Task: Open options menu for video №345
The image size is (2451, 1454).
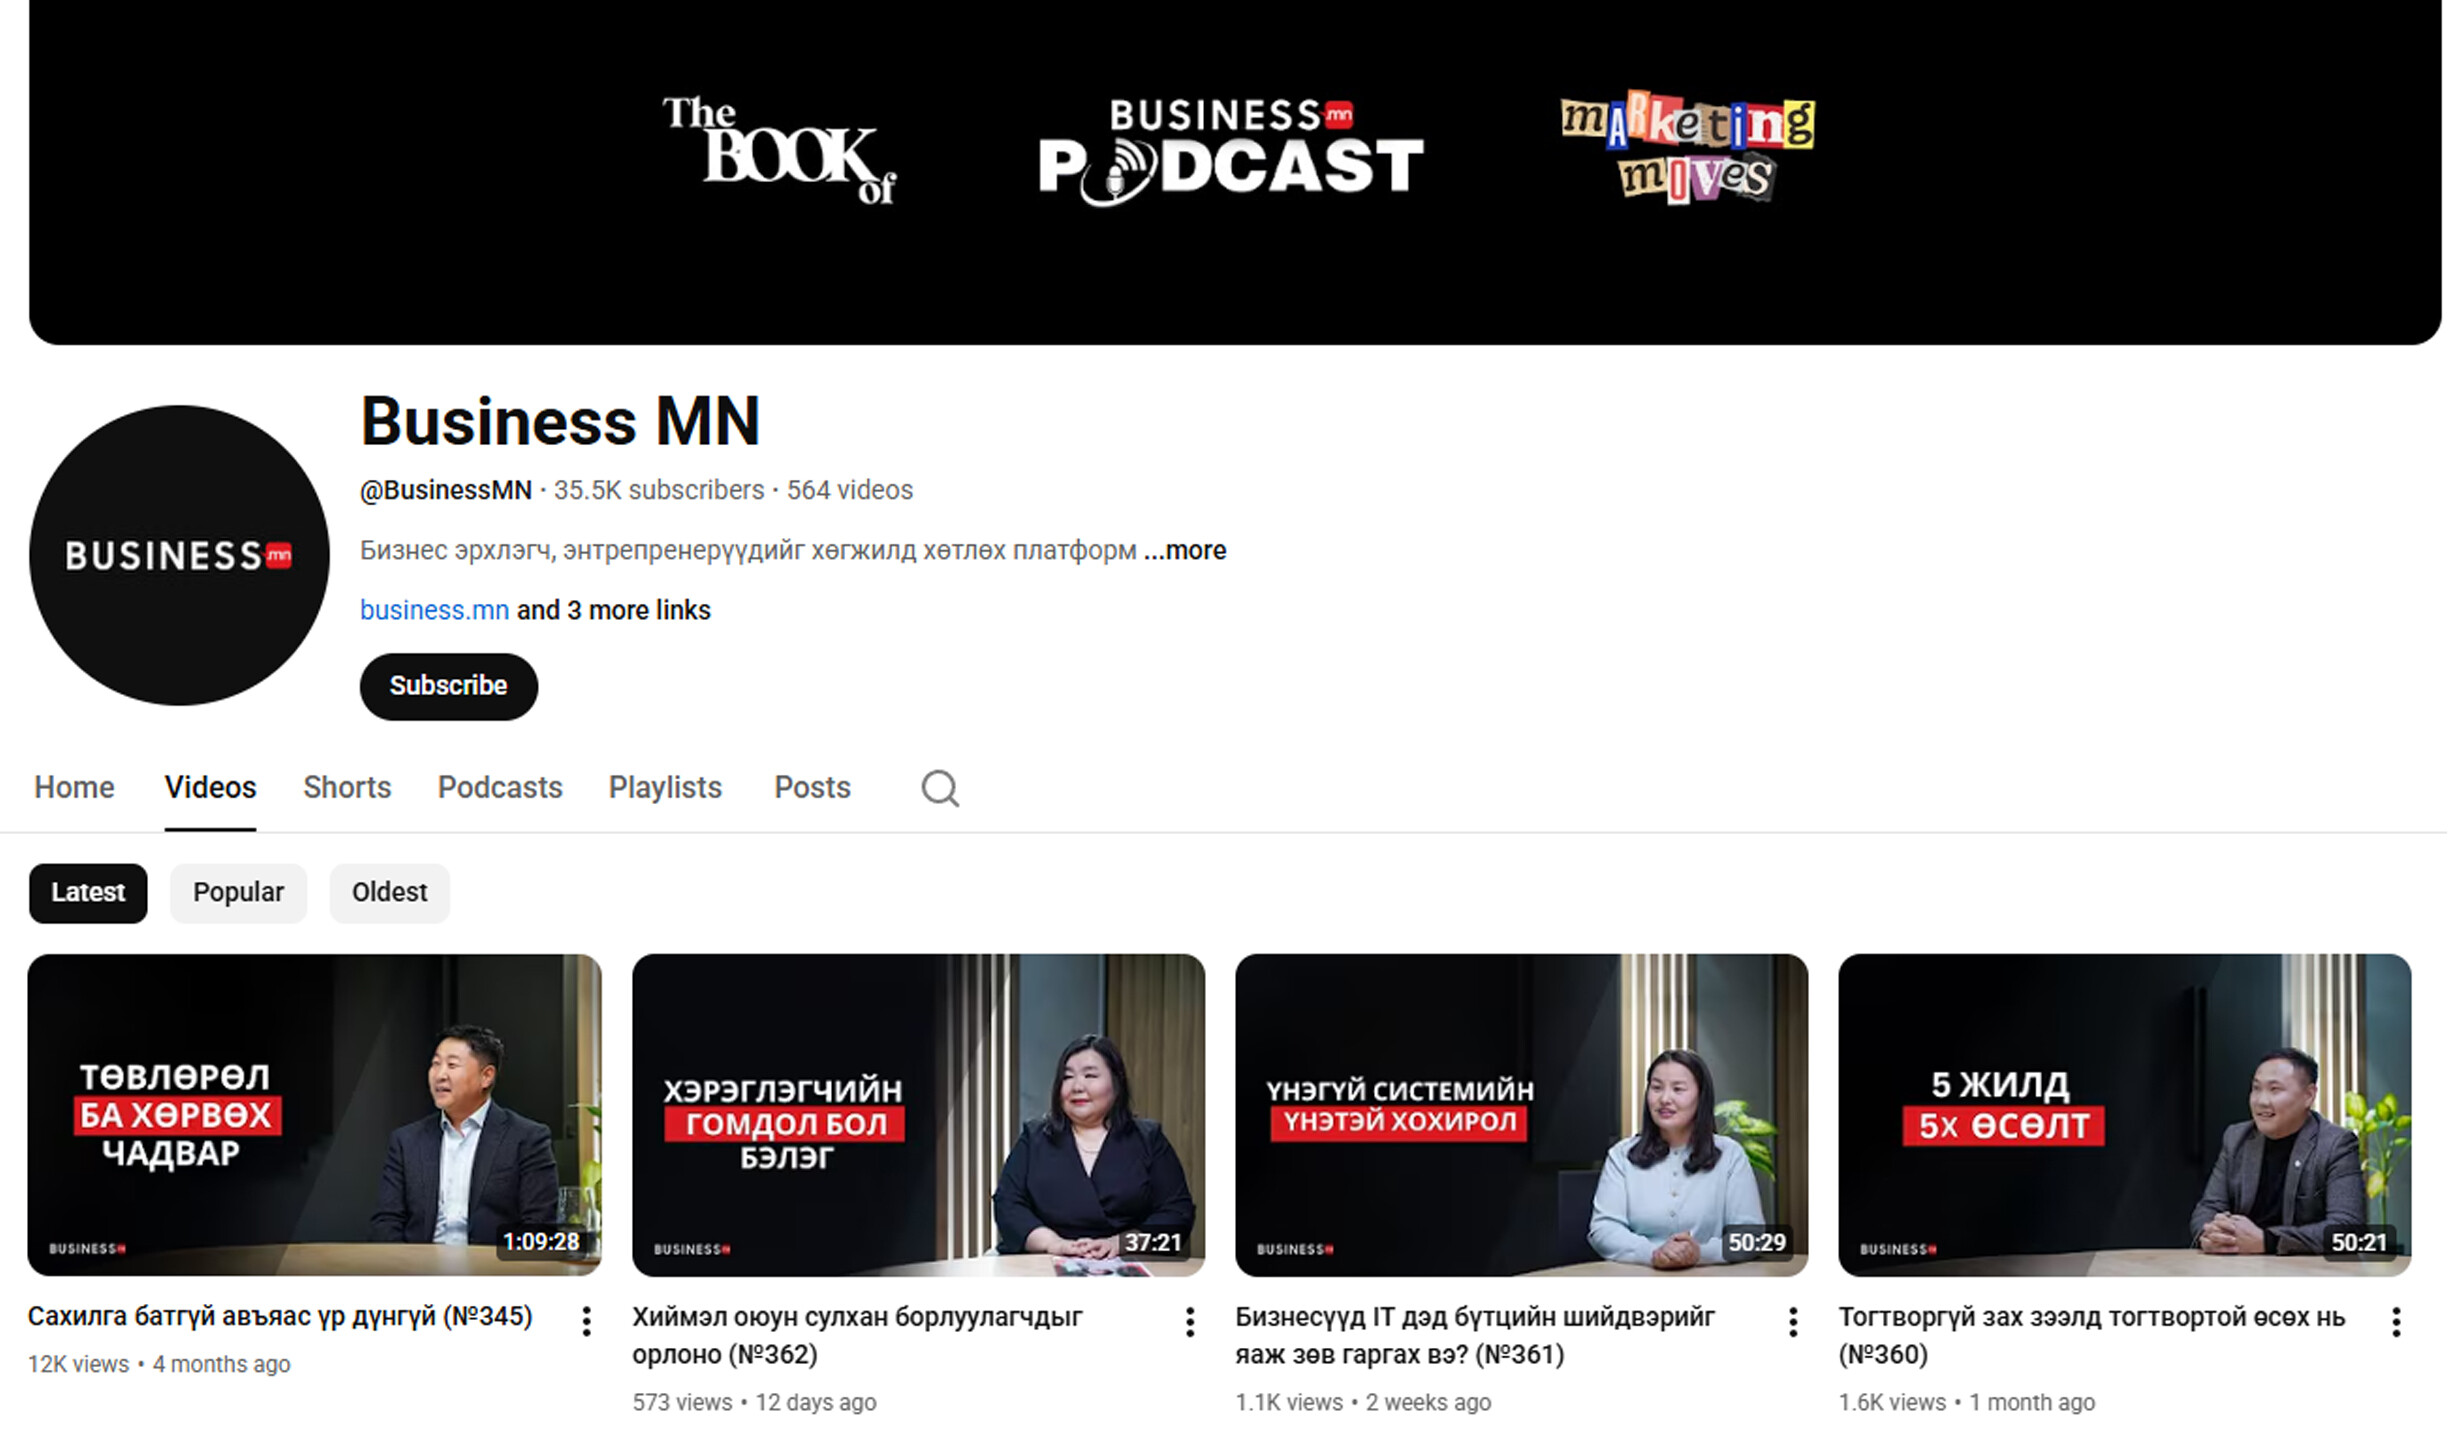Action: point(587,1321)
